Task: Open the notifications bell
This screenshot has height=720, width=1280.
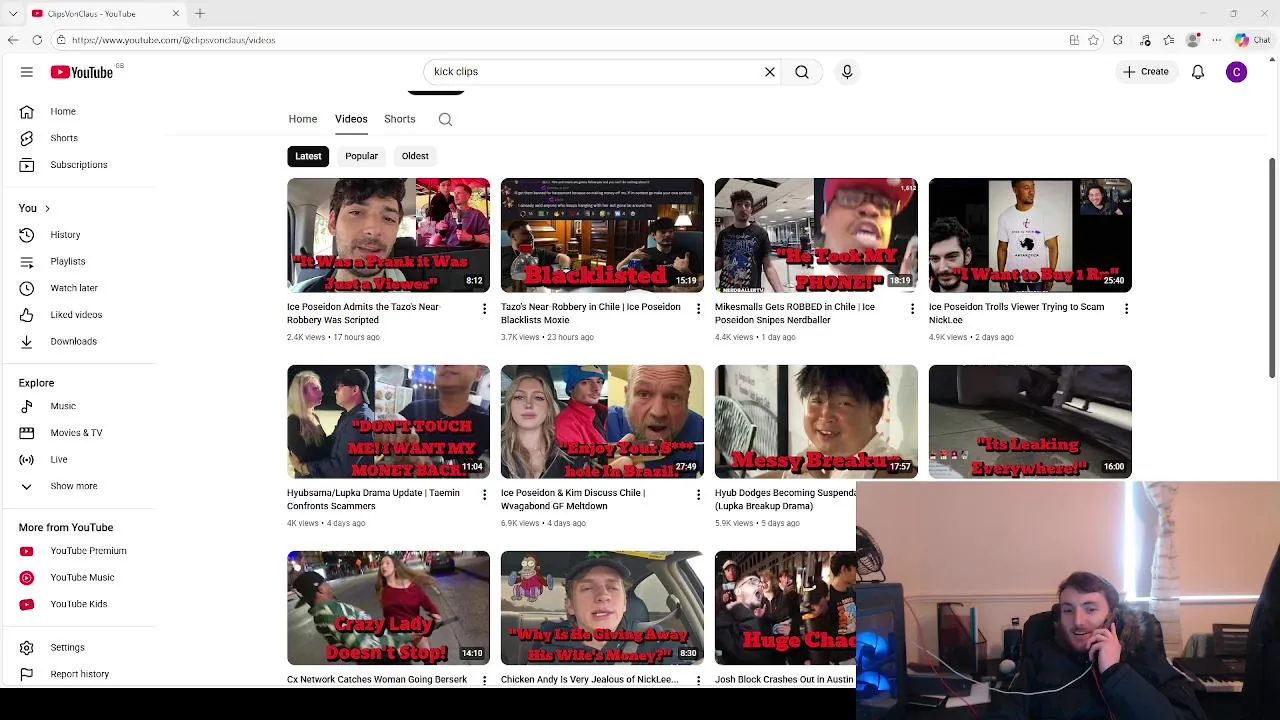Action: coord(1198,72)
